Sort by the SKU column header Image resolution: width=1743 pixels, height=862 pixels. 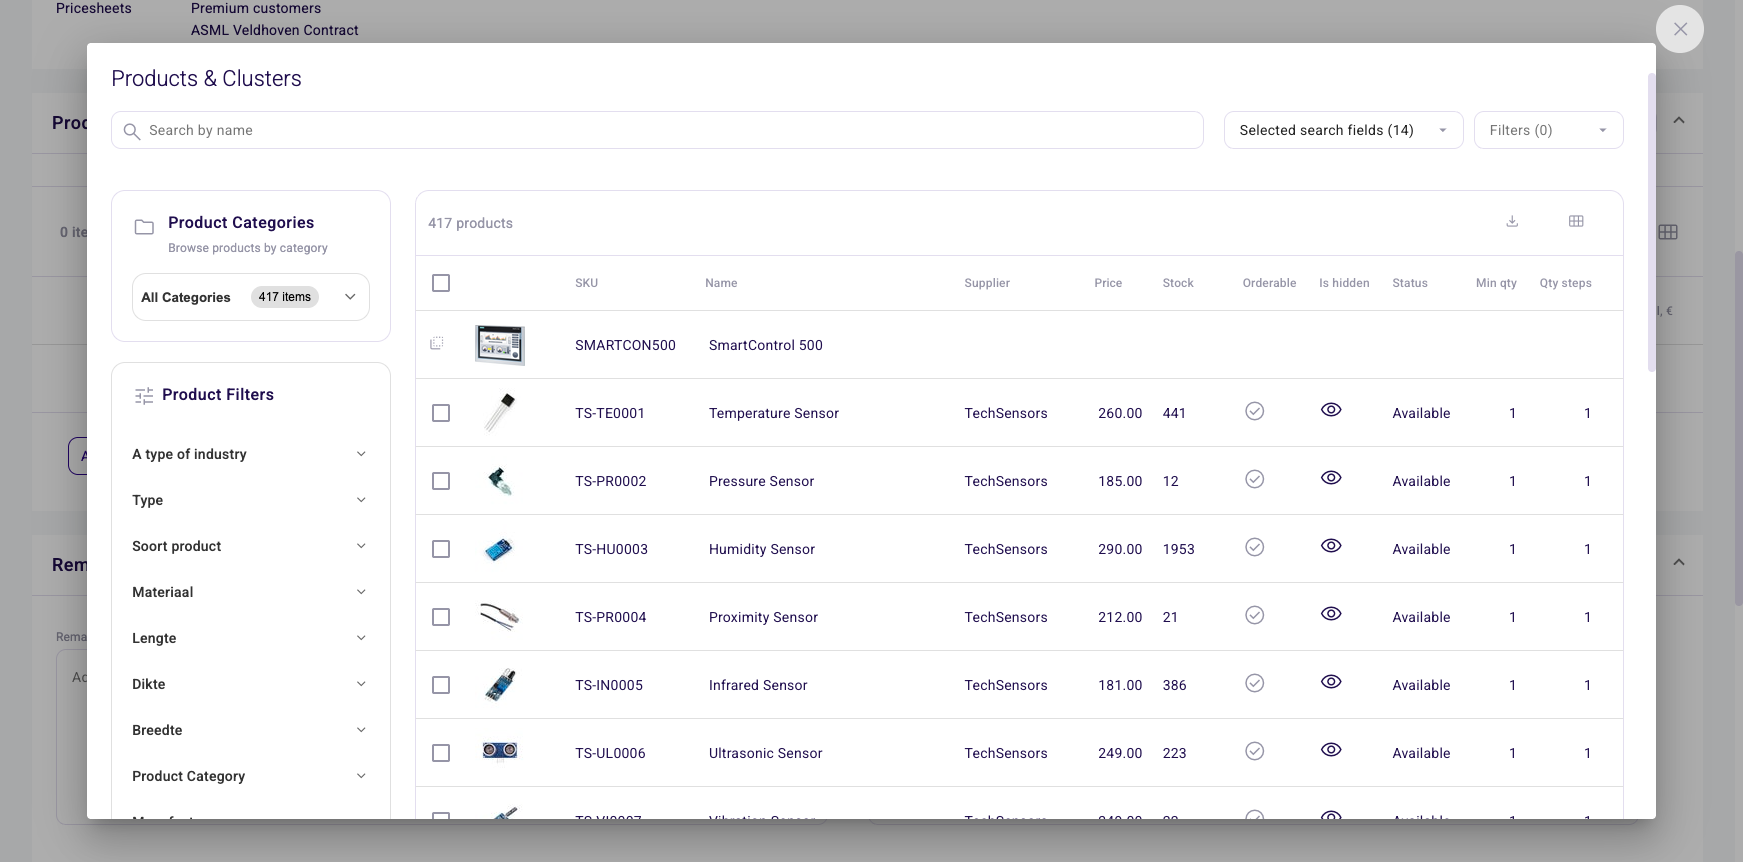click(586, 283)
